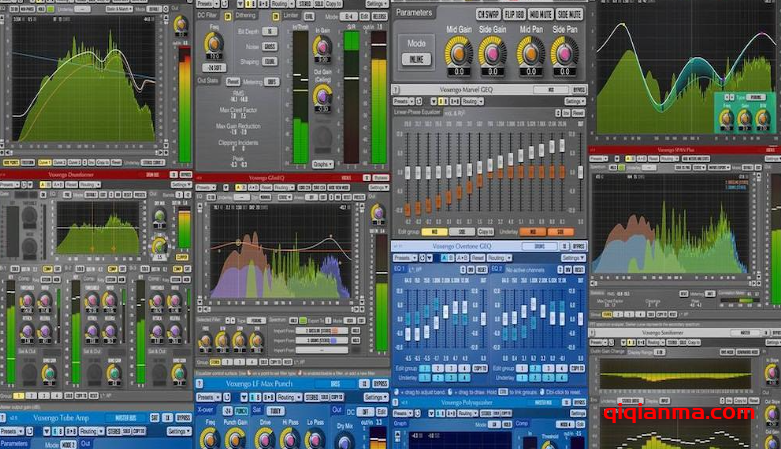781x449 pixels.
Task: Click the Side Pan knob
Action: 563,52
